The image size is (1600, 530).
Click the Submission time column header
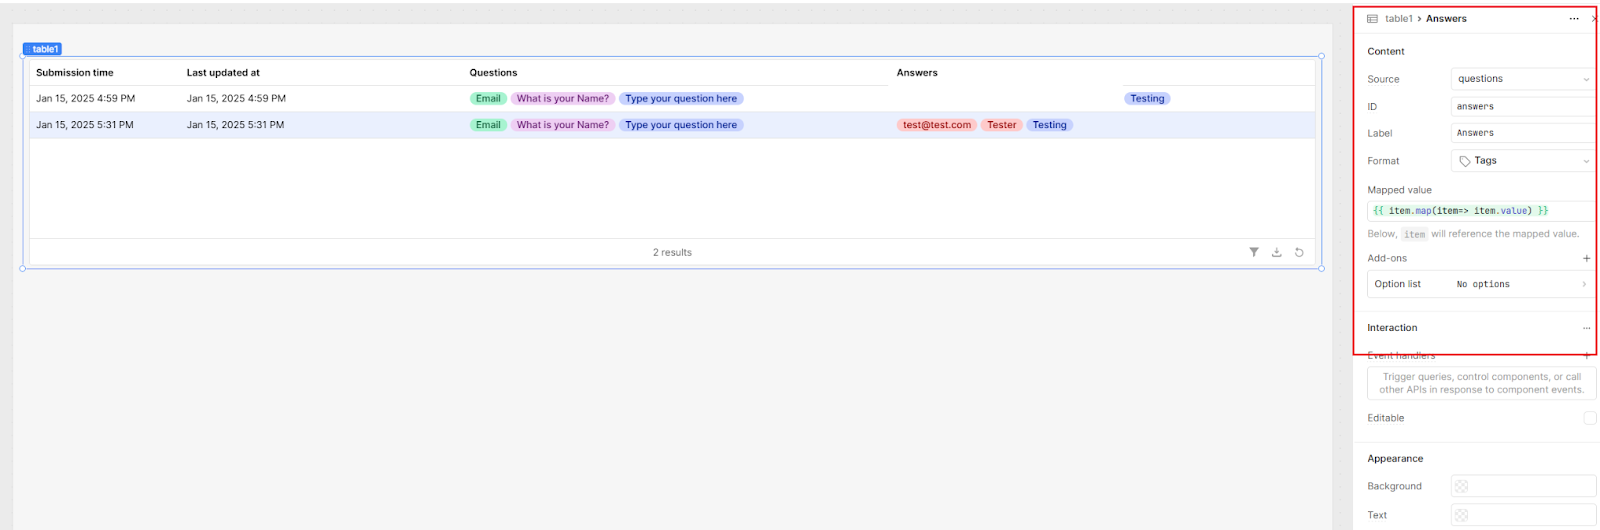click(75, 72)
